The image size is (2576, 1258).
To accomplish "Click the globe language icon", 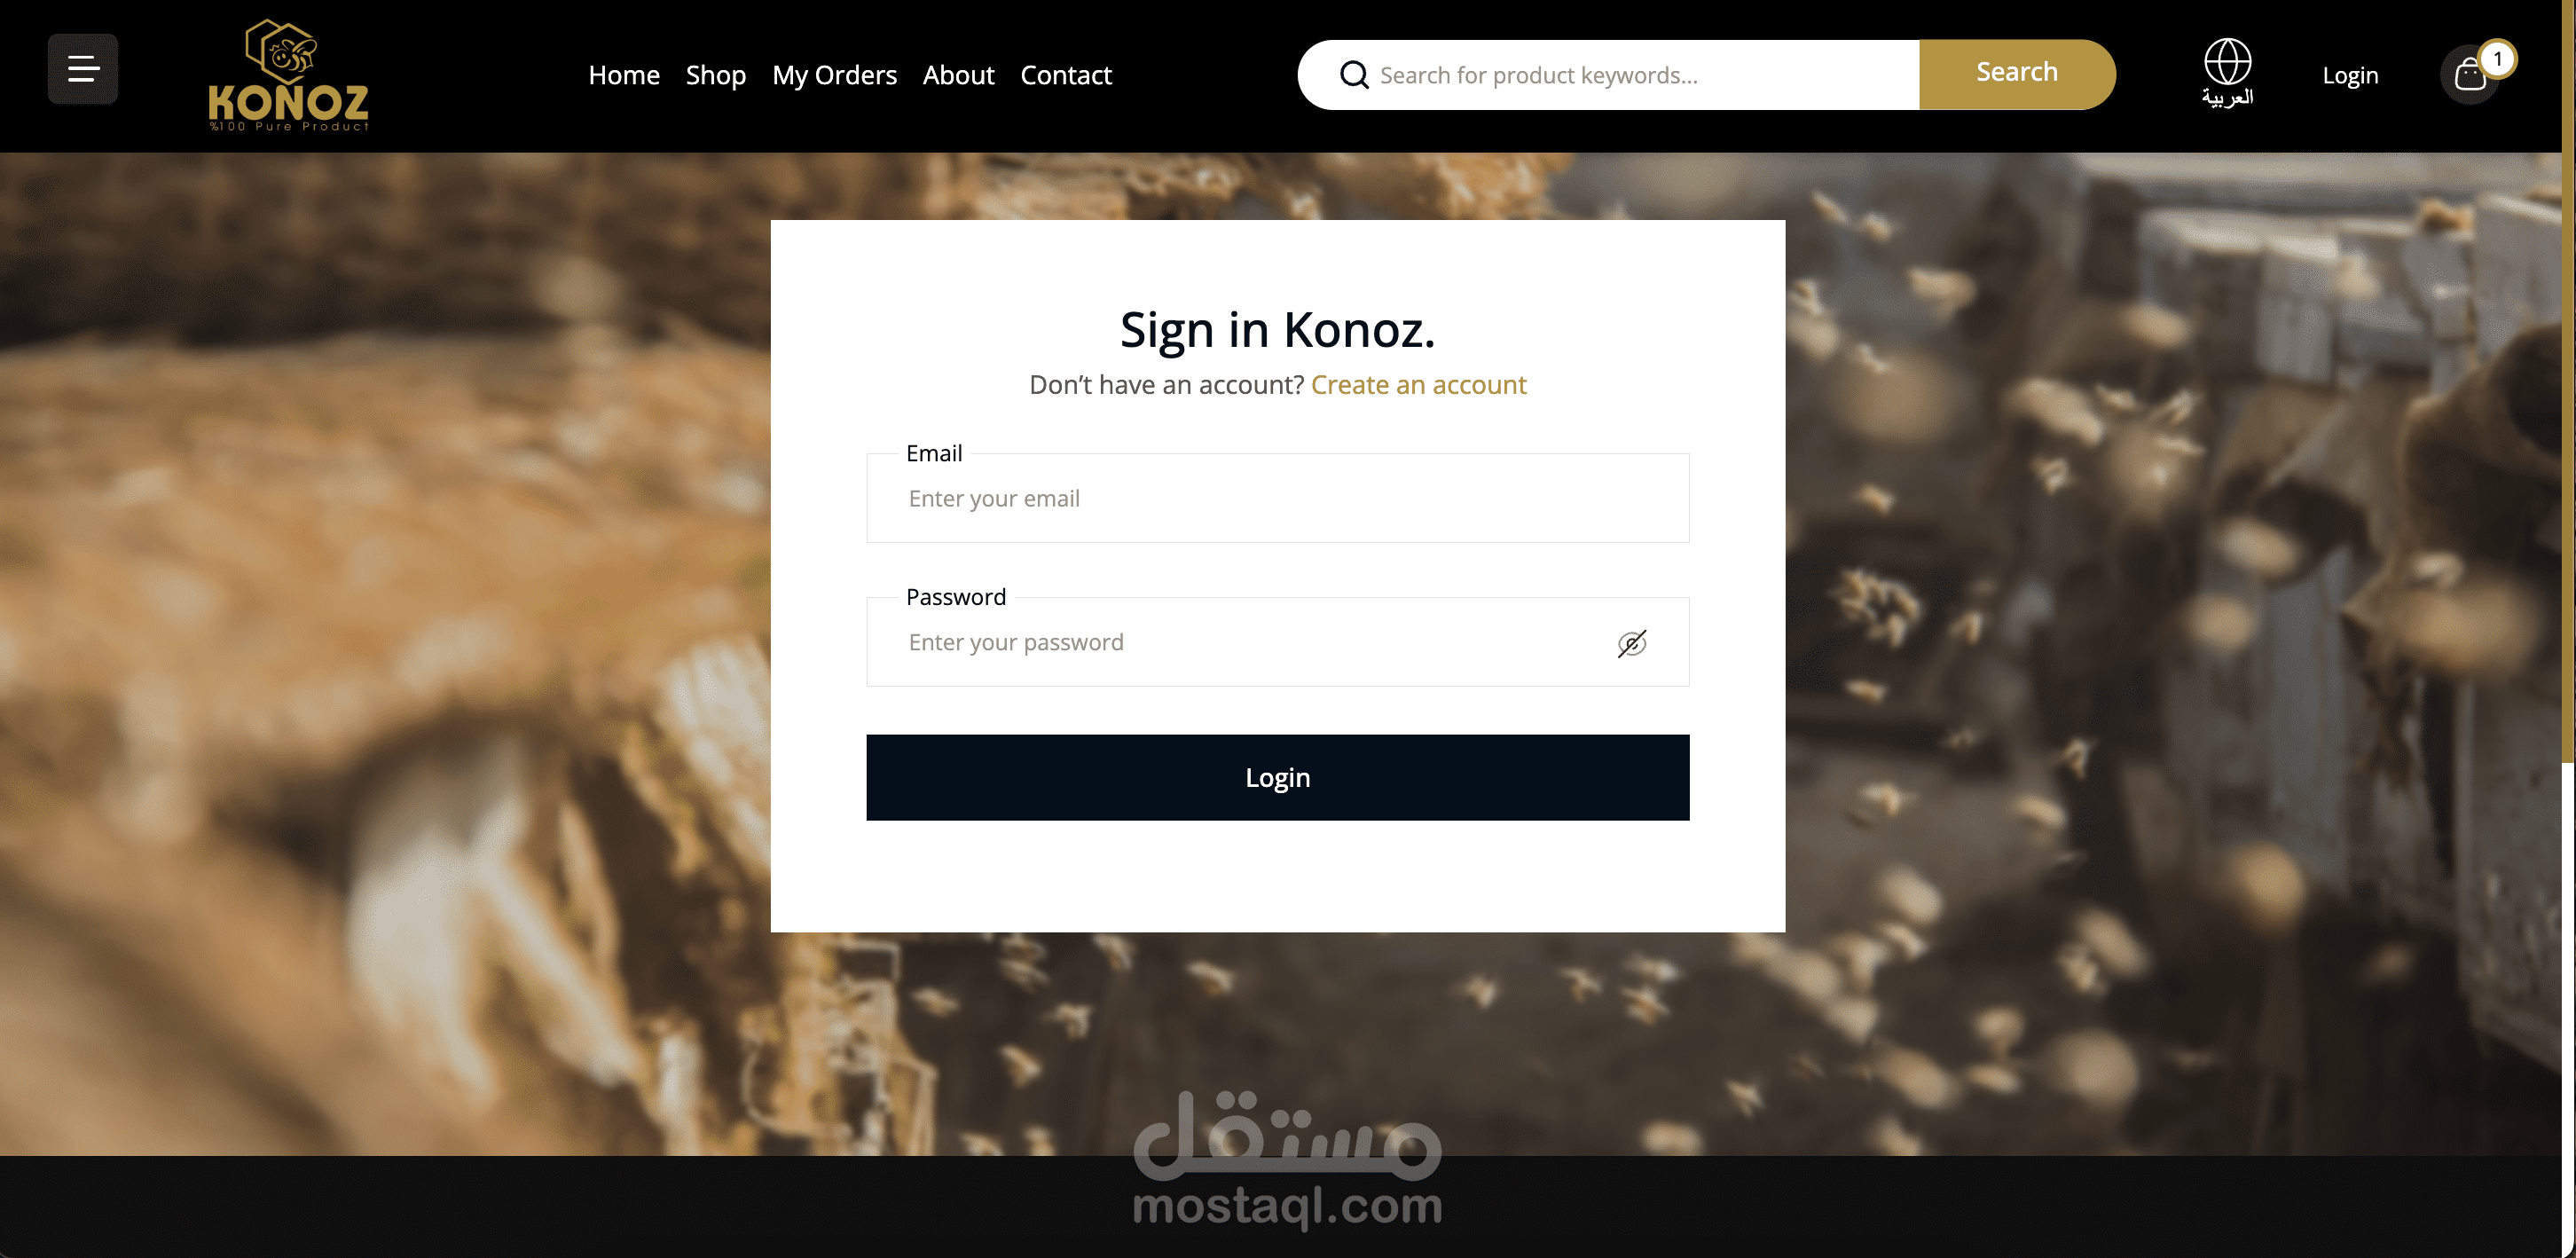I will click(x=2227, y=62).
